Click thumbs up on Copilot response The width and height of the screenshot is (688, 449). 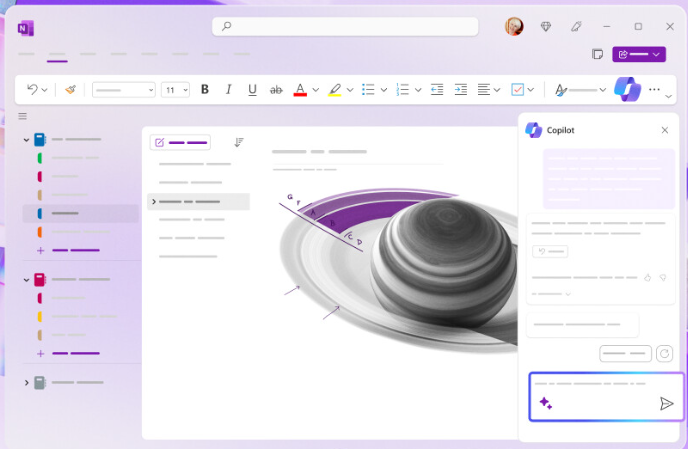[648, 277]
